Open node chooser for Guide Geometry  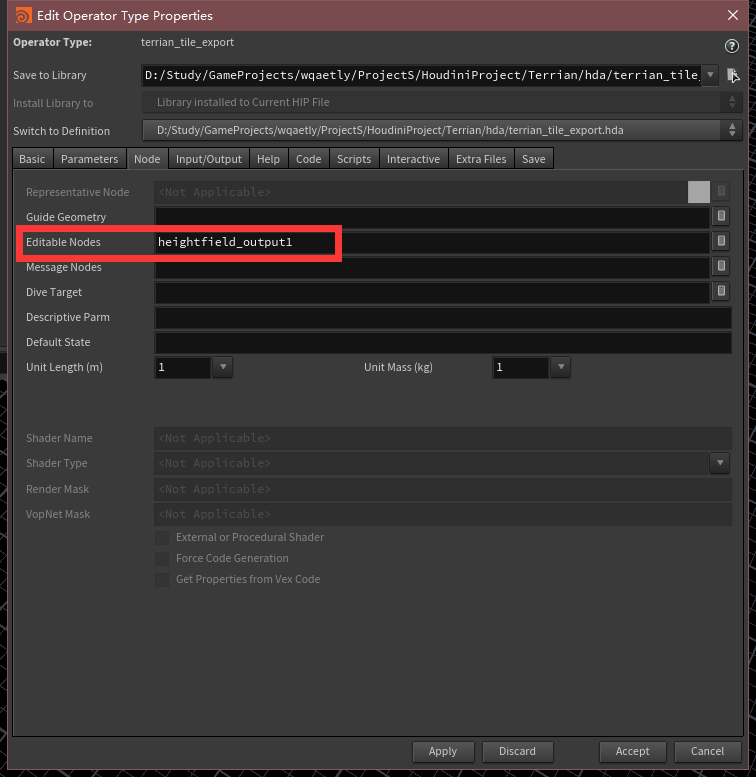(x=721, y=216)
